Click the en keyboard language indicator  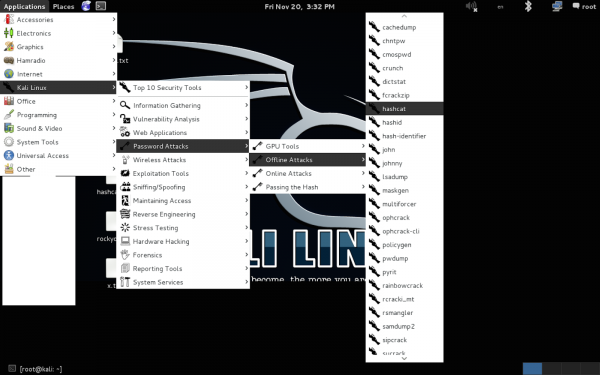[500, 7]
